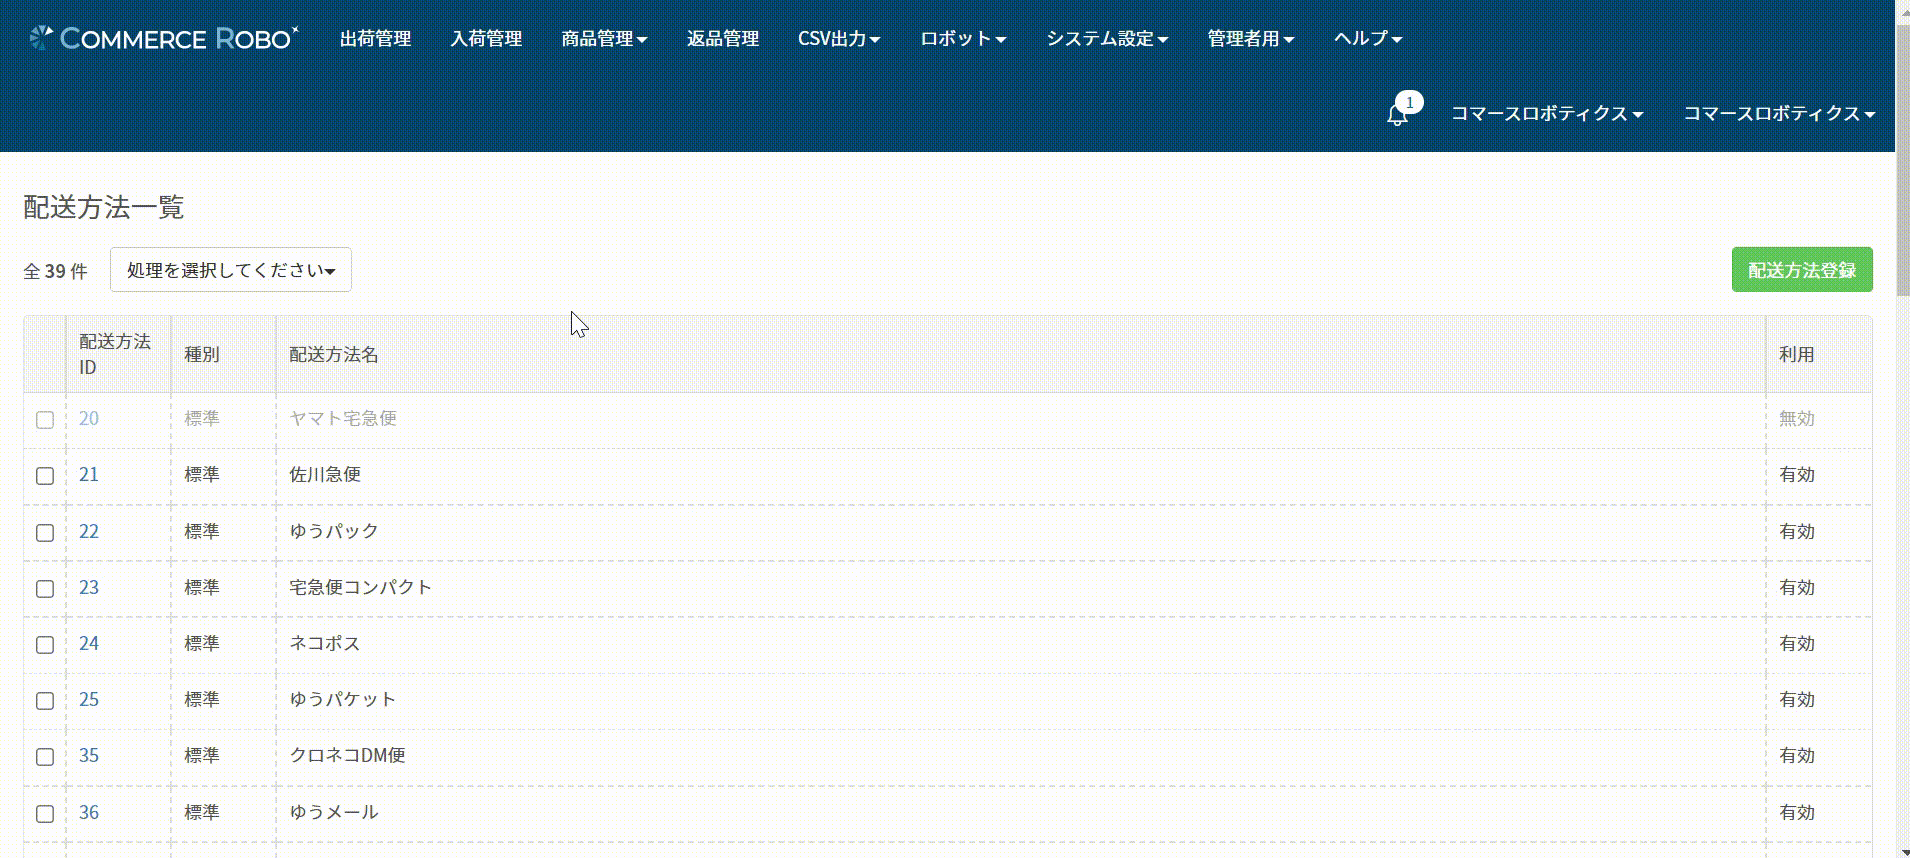Open 入荷管理 menu item
Viewport: 1910px width, 858px height.
tap(486, 38)
